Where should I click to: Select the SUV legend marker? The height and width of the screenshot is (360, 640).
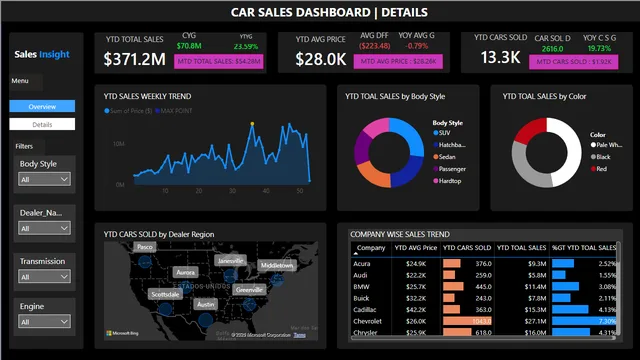coord(436,133)
